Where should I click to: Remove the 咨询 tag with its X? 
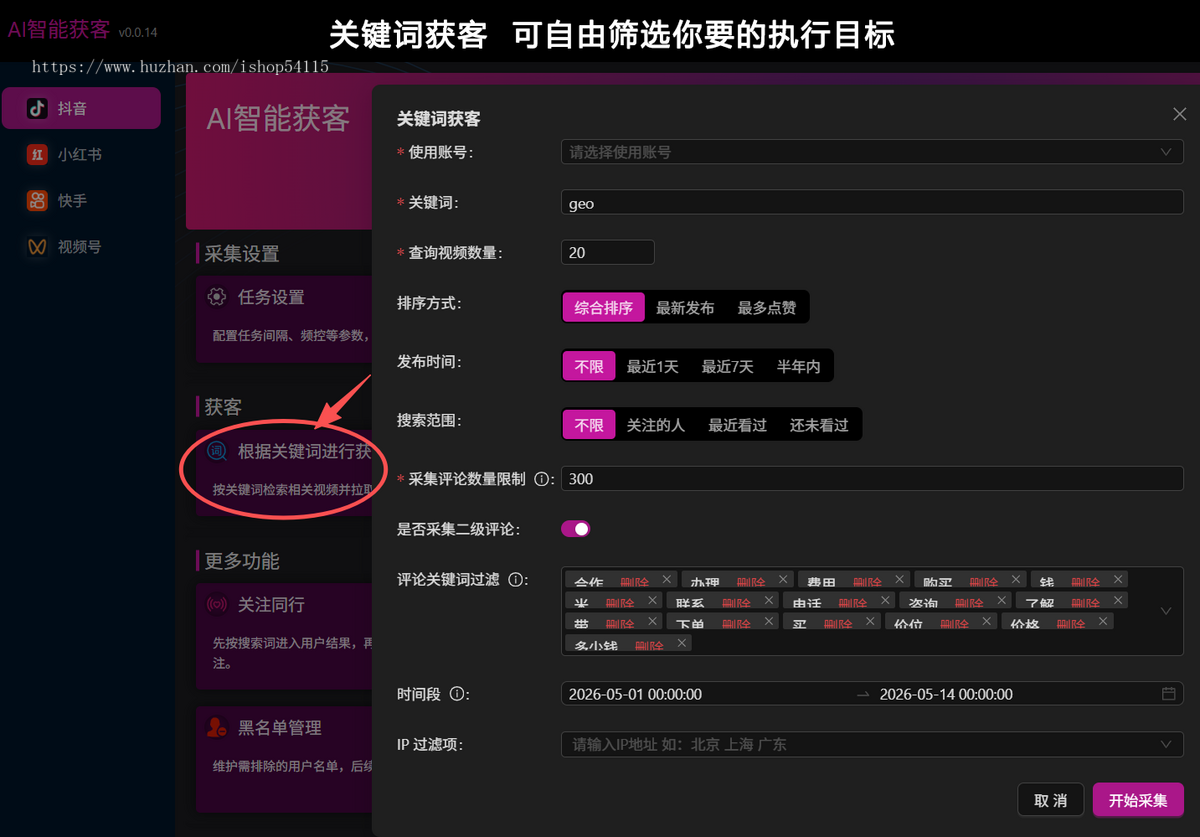[1002, 601]
